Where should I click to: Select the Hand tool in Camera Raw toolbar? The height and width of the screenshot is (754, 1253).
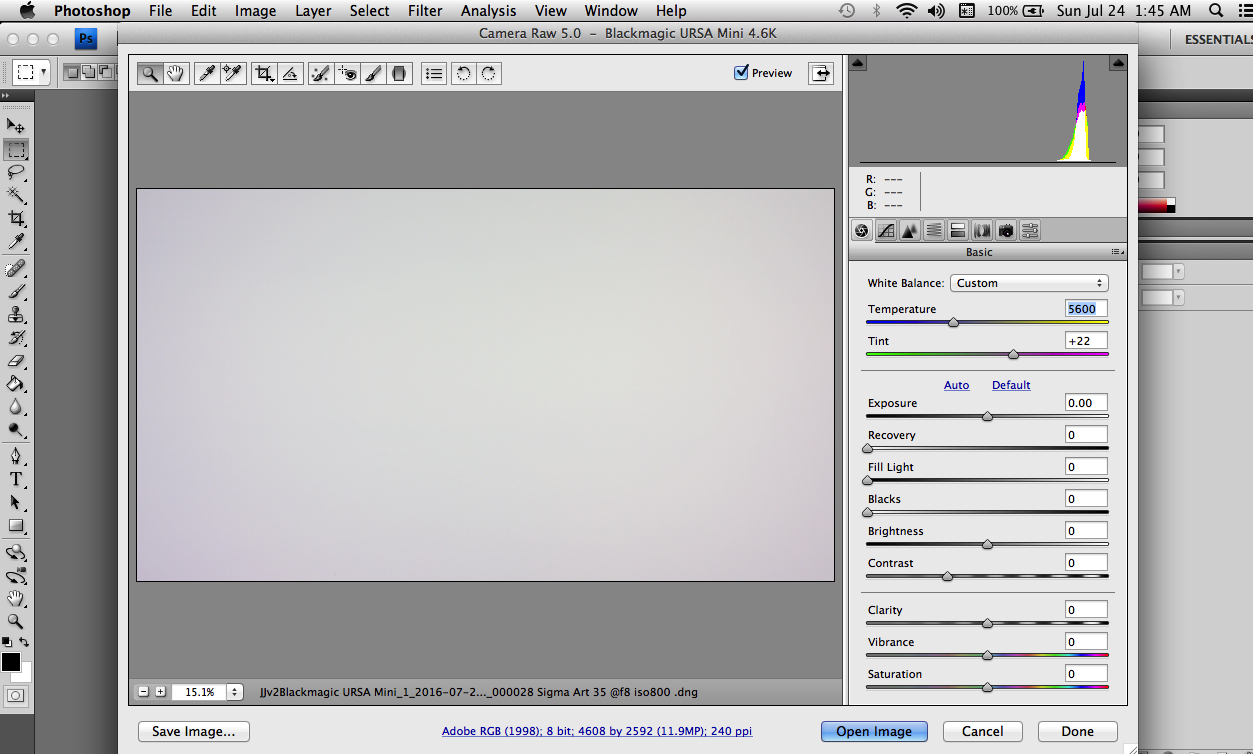pos(176,73)
